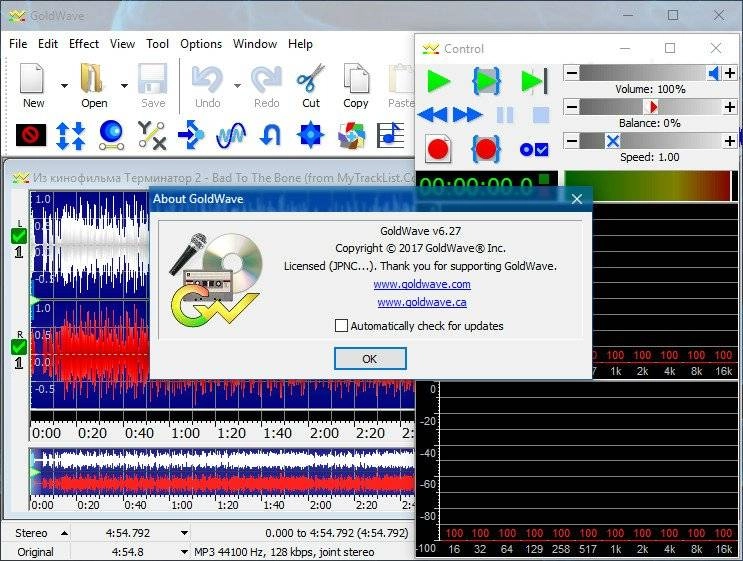This screenshot has height=561, width=743.
Task: Open the View menu
Action: tap(122, 44)
